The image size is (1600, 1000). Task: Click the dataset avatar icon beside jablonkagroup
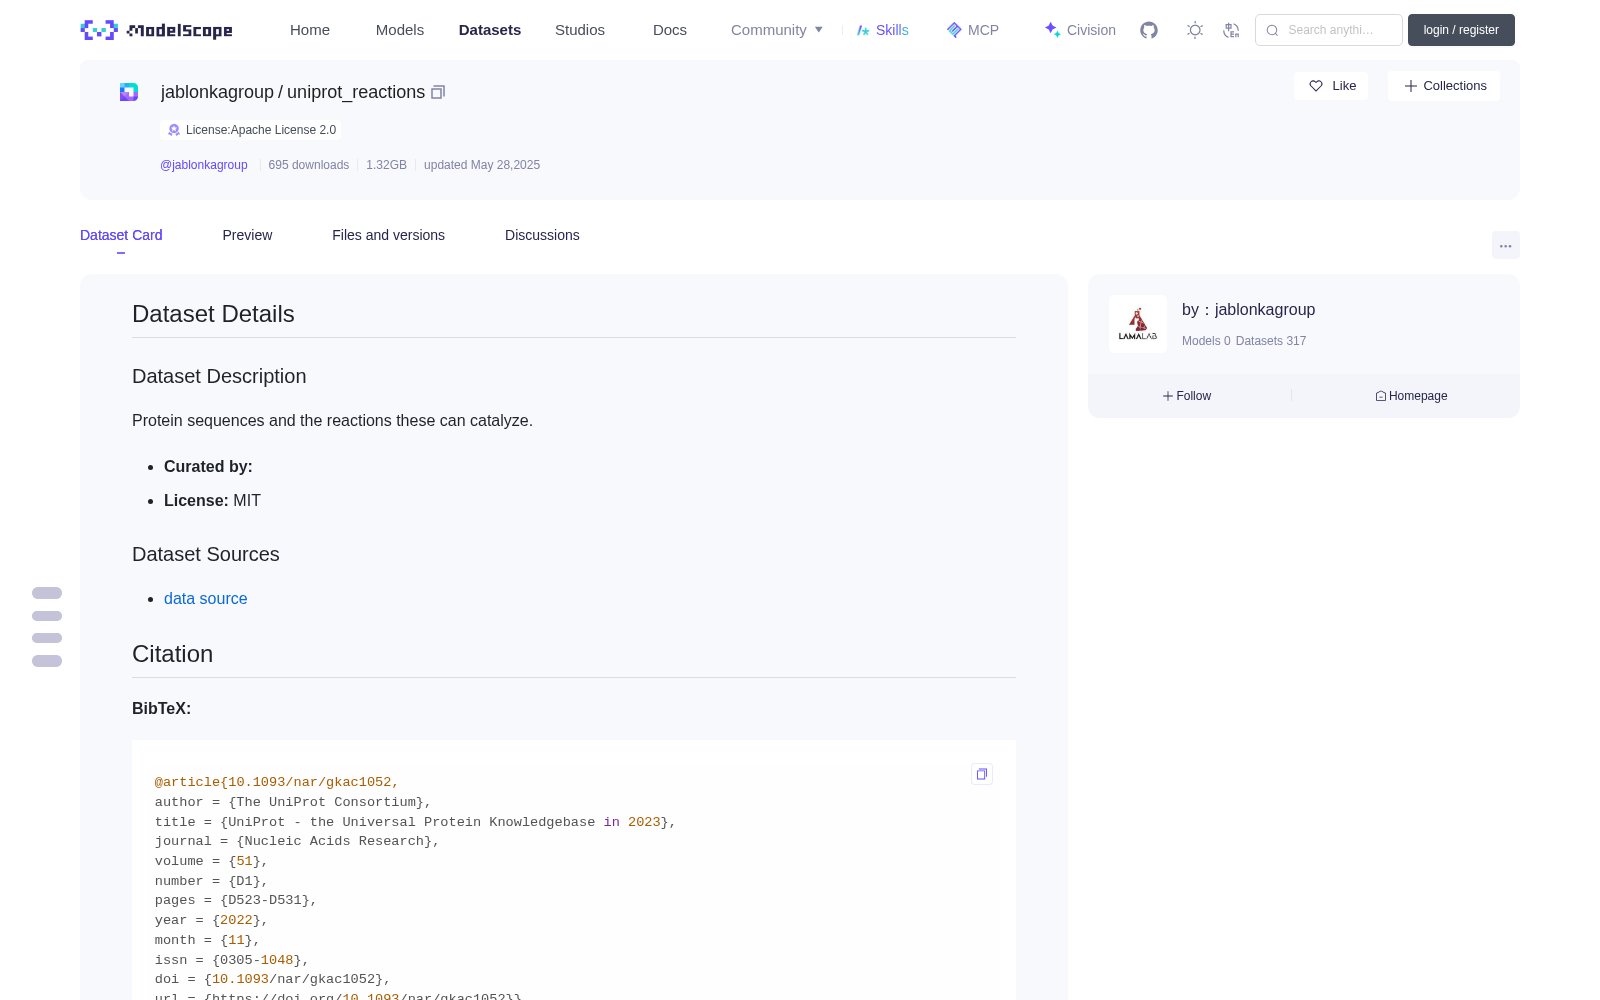tap(129, 92)
